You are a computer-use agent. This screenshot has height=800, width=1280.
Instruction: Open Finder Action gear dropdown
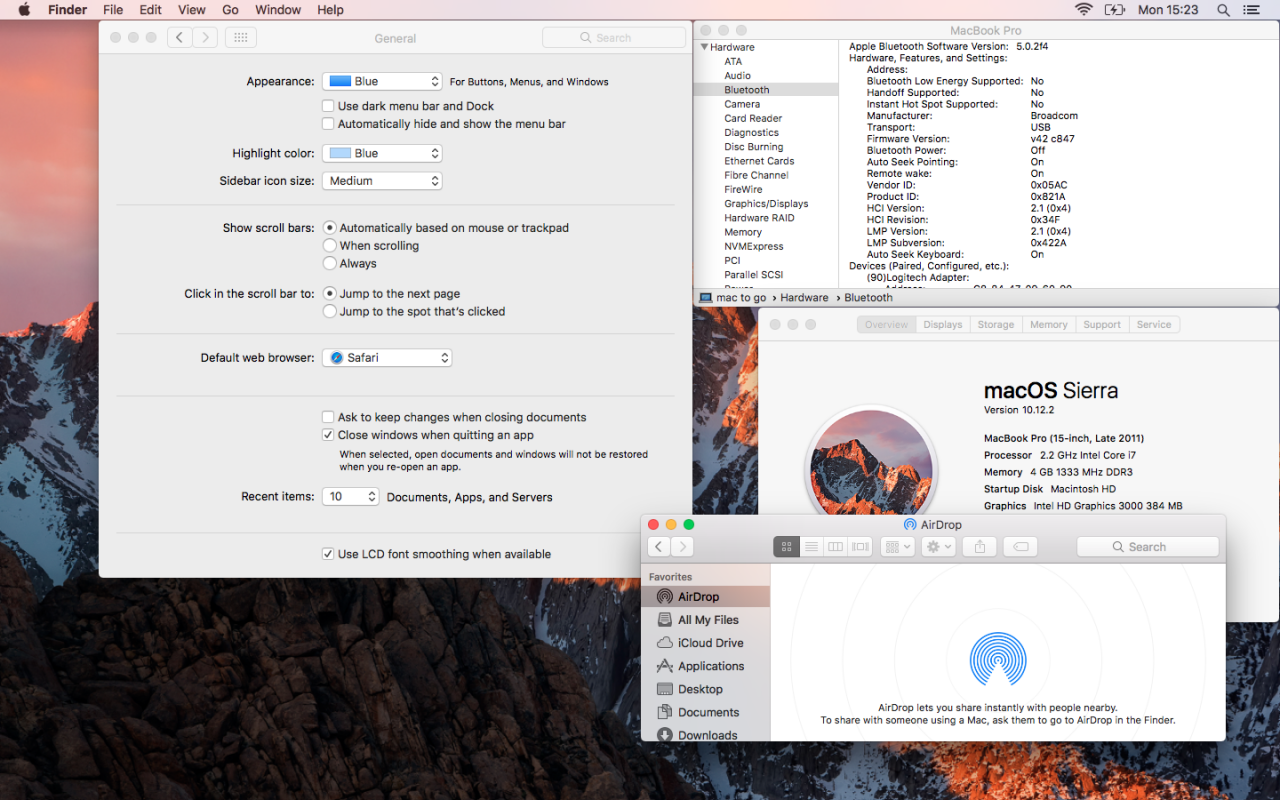pos(938,547)
